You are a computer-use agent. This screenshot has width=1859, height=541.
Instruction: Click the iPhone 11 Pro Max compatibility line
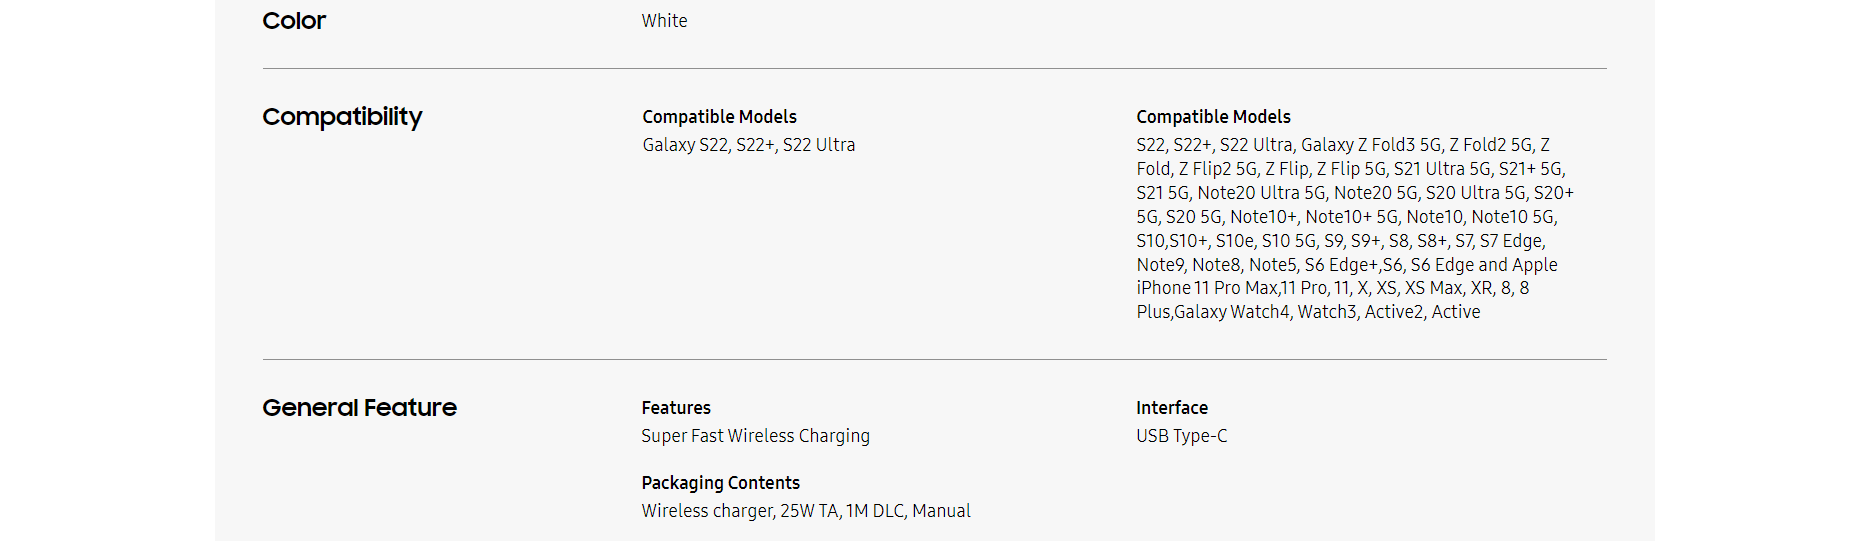[x=1333, y=288]
